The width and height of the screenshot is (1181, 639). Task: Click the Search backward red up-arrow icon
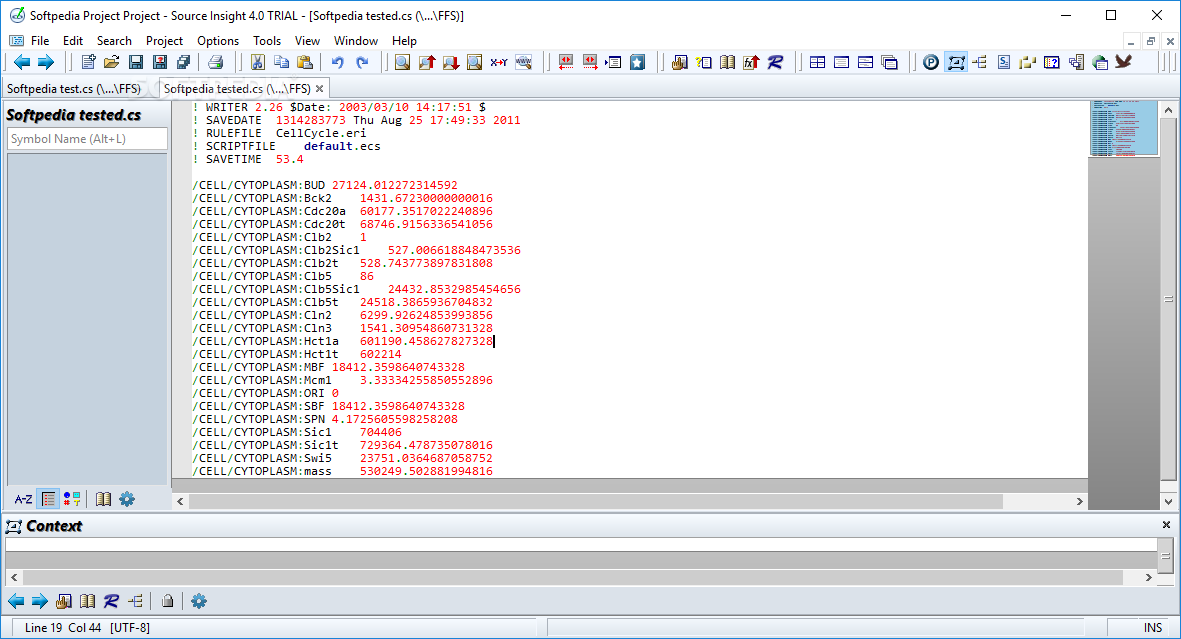click(x=427, y=63)
